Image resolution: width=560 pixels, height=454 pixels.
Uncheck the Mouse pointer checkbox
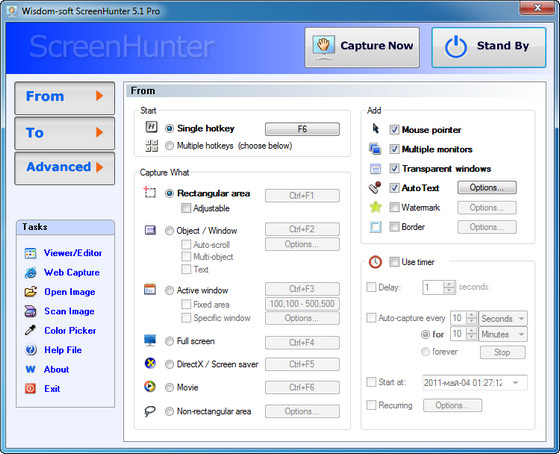tap(394, 130)
